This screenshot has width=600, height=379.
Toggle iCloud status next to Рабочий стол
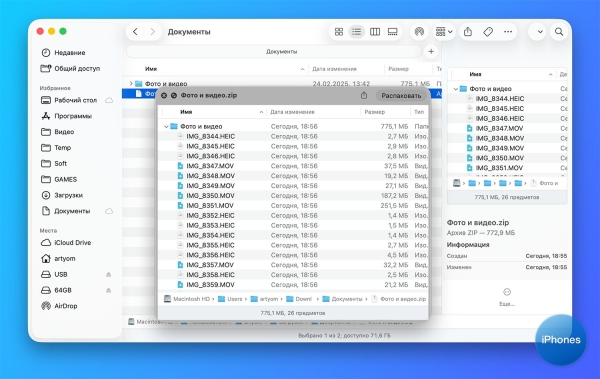tap(109, 100)
